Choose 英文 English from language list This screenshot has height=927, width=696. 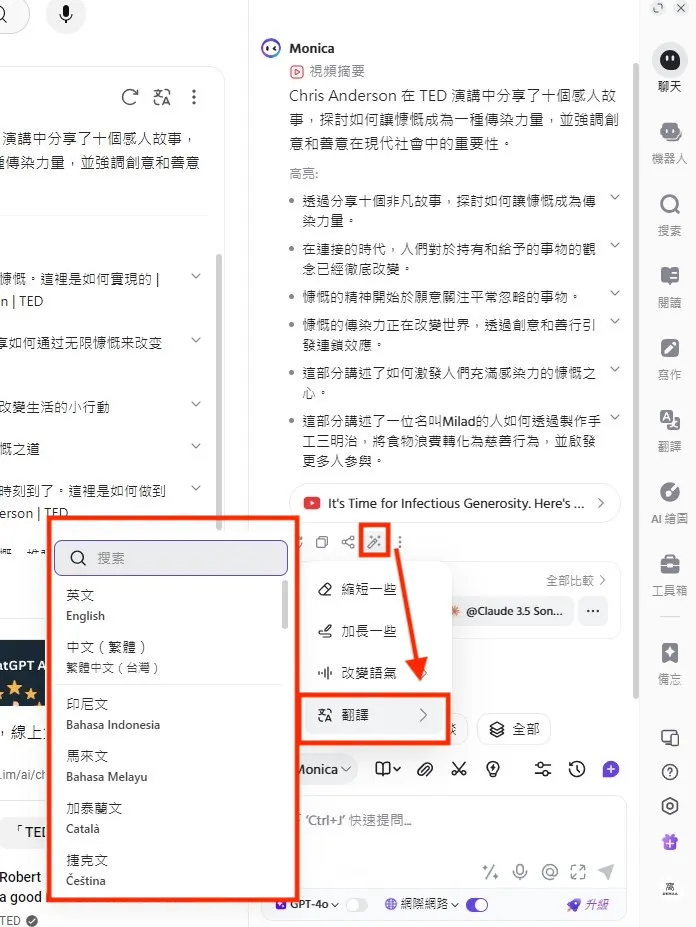169,605
